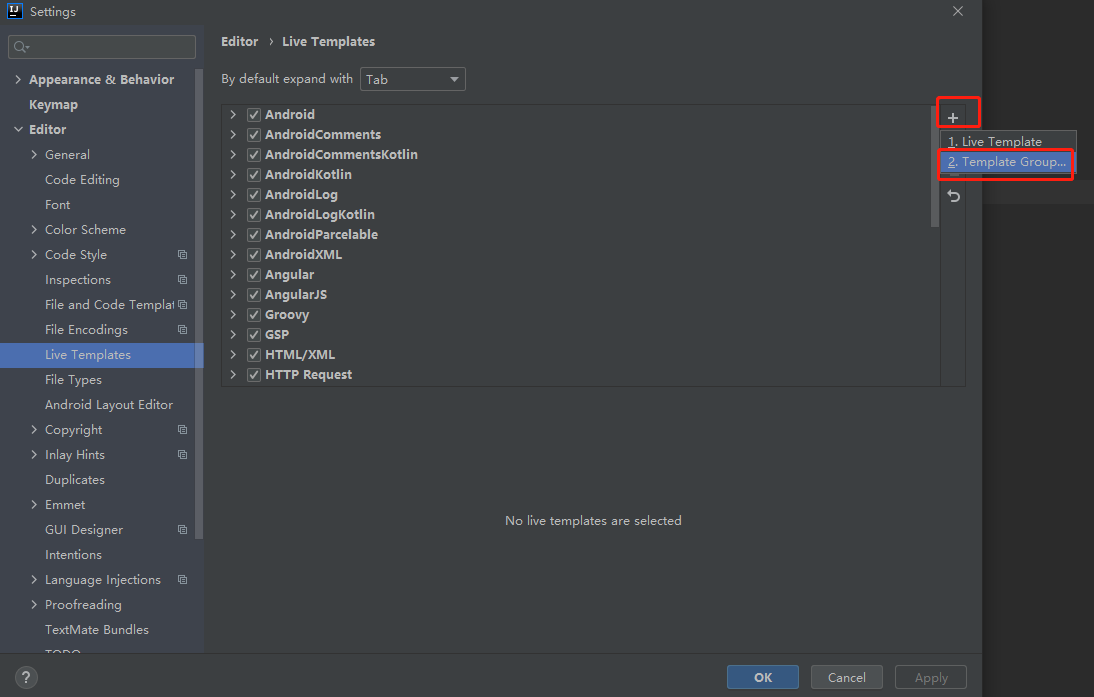Click project-level icon beside Copyright

click(x=182, y=430)
